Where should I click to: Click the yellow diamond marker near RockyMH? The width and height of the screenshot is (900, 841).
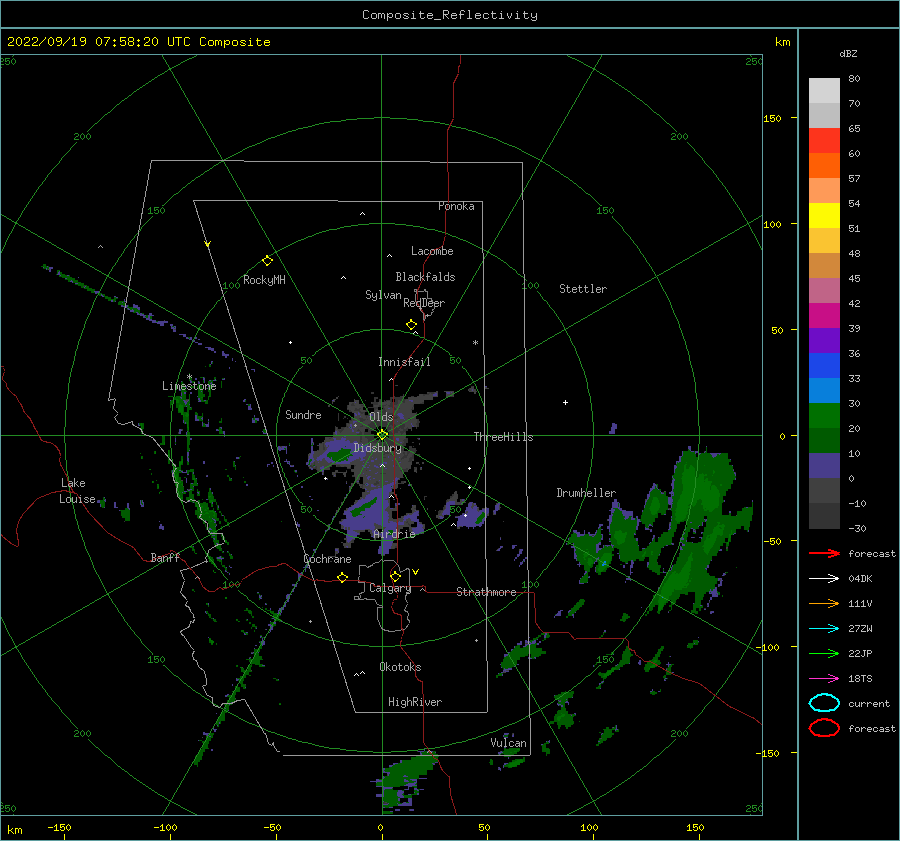pyautogui.click(x=267, y=261)
